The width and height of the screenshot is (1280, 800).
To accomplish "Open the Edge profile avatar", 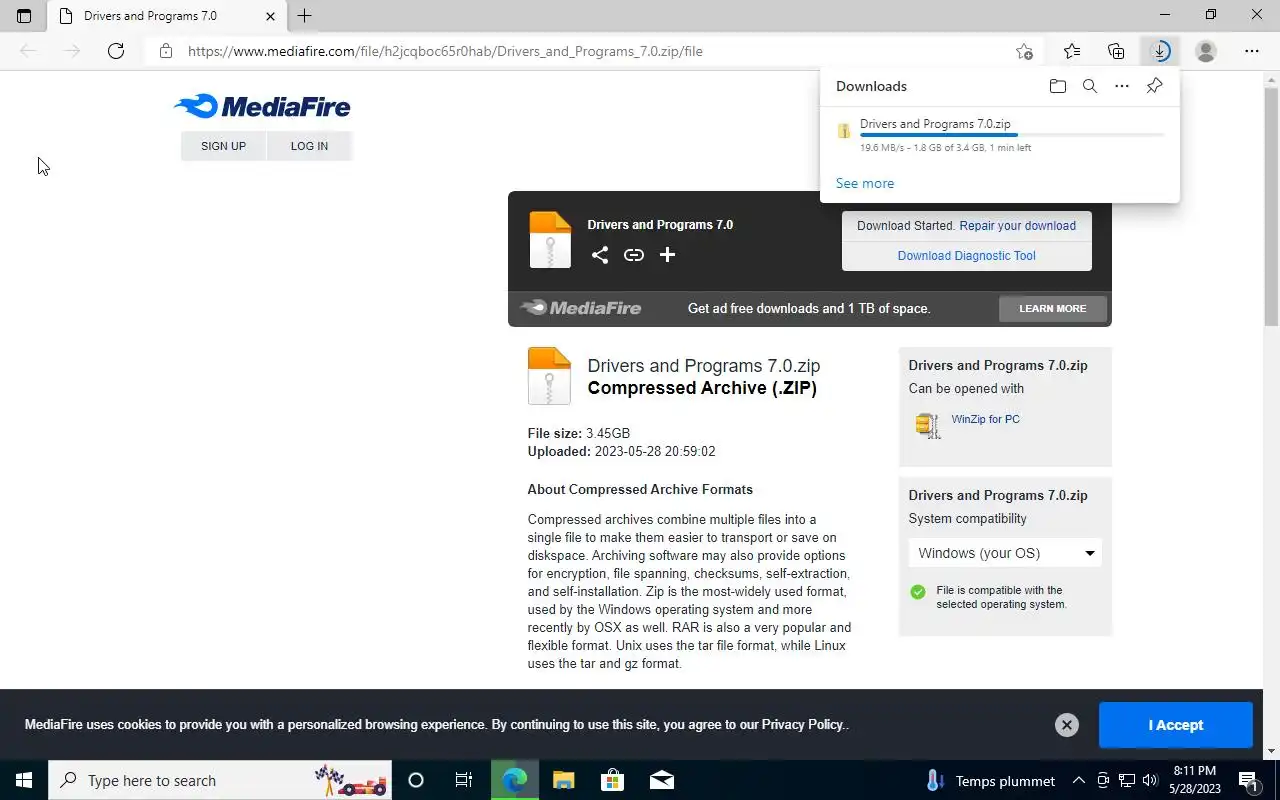I will point(1206,51).
